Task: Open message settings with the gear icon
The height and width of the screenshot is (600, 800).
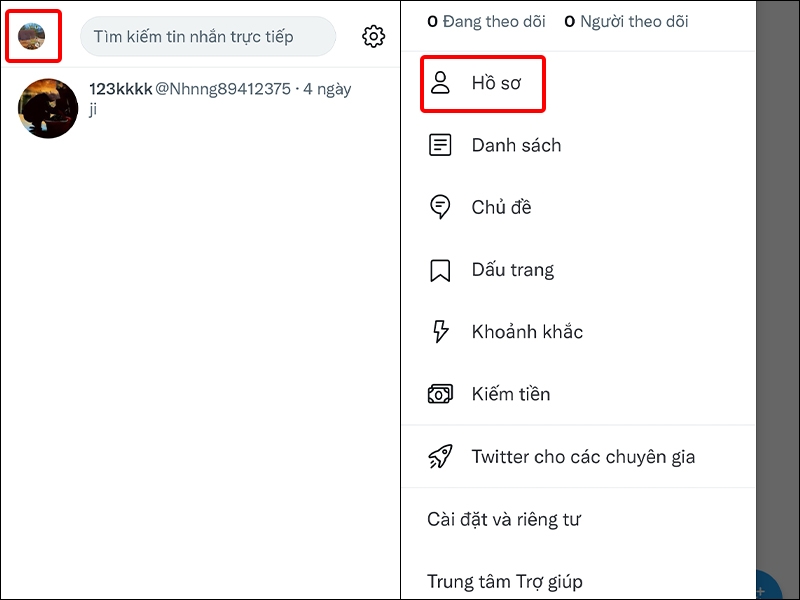Action: pos(374,36)
